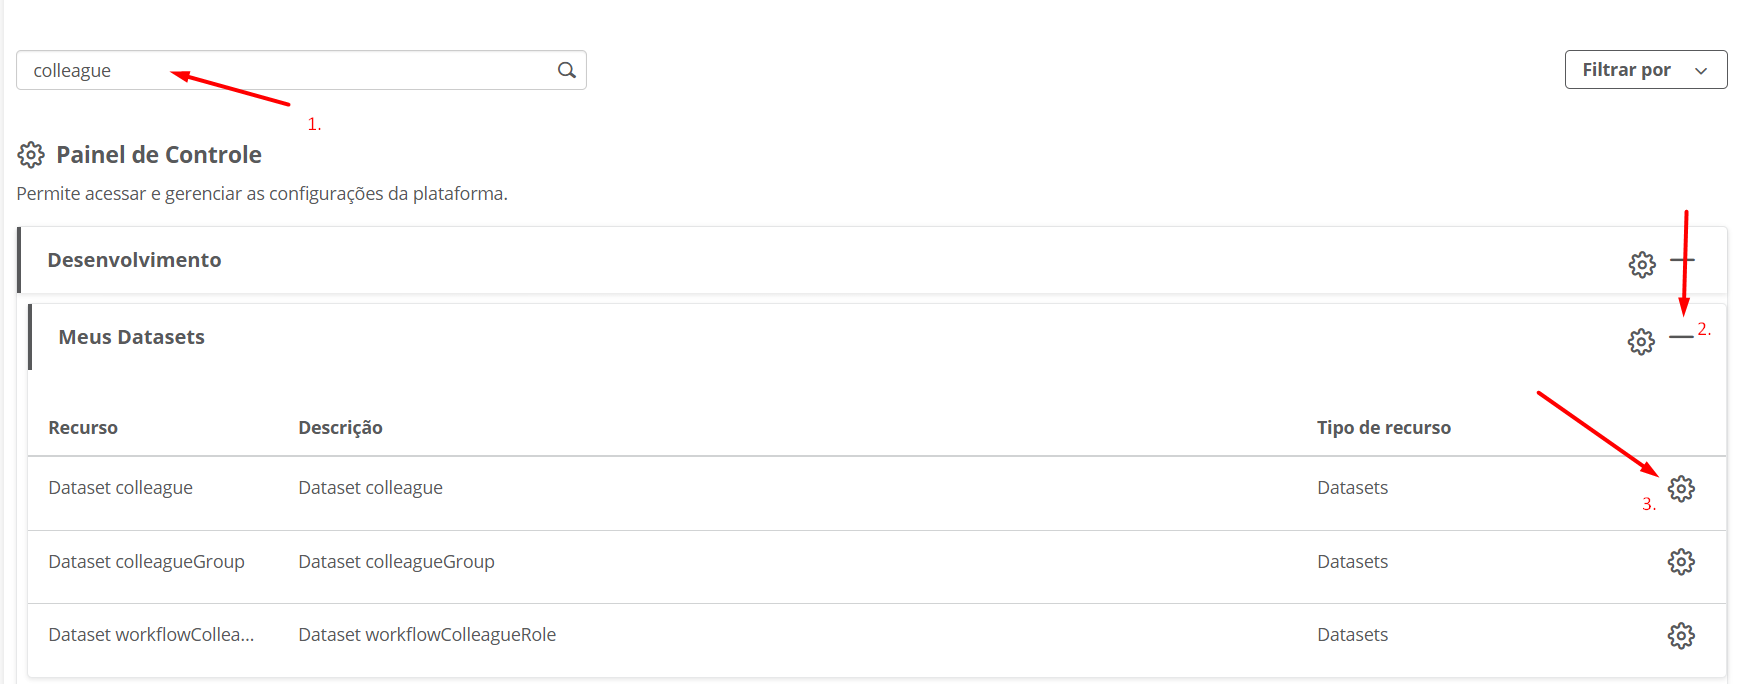This screenshot has width=1737, height=684.
Task: Click the gear icon beside Painel de Controle heading
Action: [x=31, y=155]
